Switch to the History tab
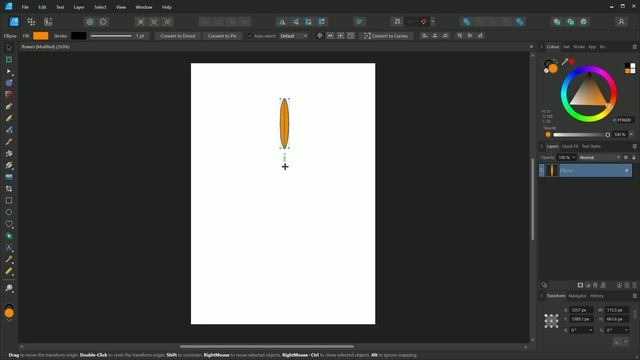Viewport: 640px width, 360px height. click(597, 296)
